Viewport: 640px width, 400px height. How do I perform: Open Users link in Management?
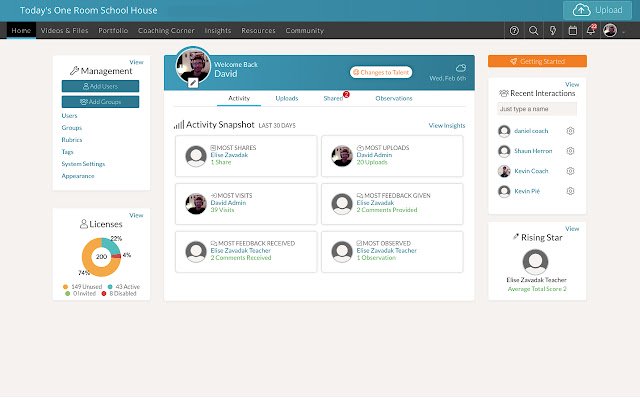coord(69,116)
